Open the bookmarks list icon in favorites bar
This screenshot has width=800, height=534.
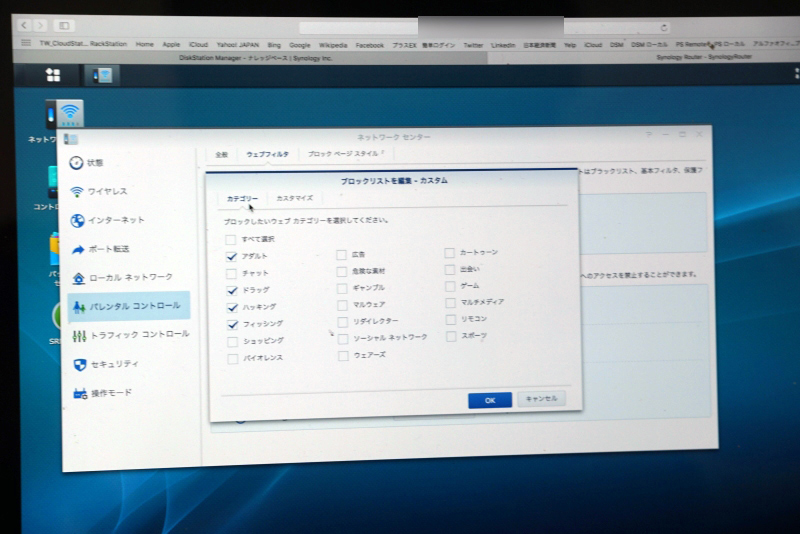[x=26, y=43]
